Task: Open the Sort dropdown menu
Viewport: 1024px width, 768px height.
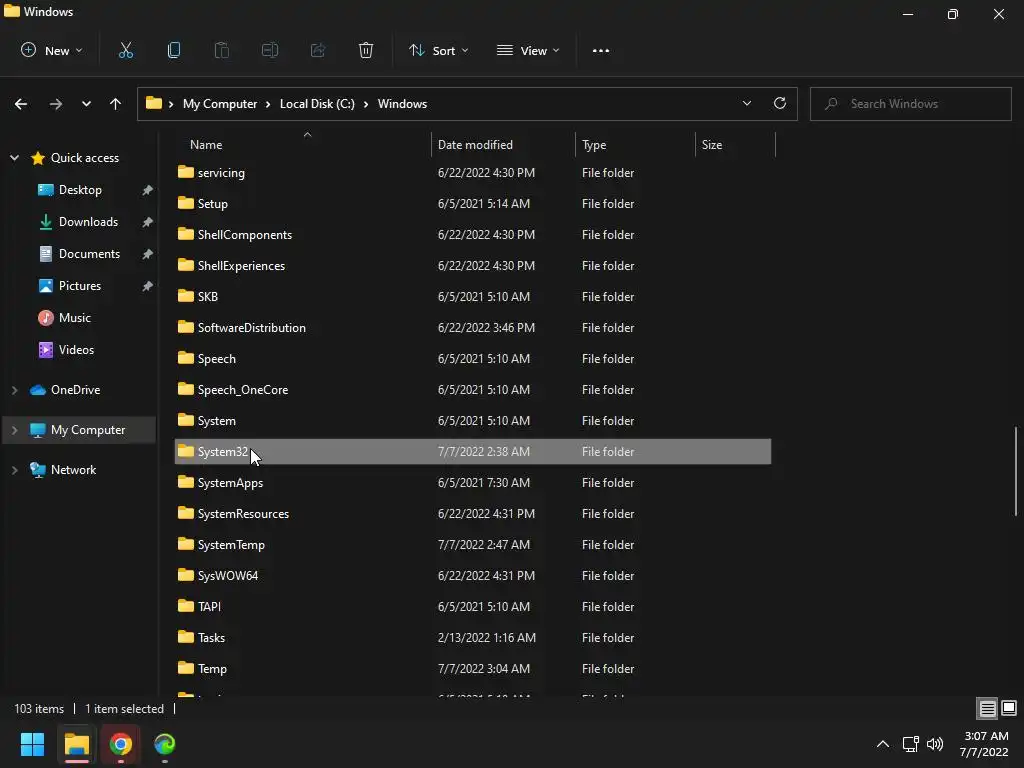Action: (x=438, y=50)
